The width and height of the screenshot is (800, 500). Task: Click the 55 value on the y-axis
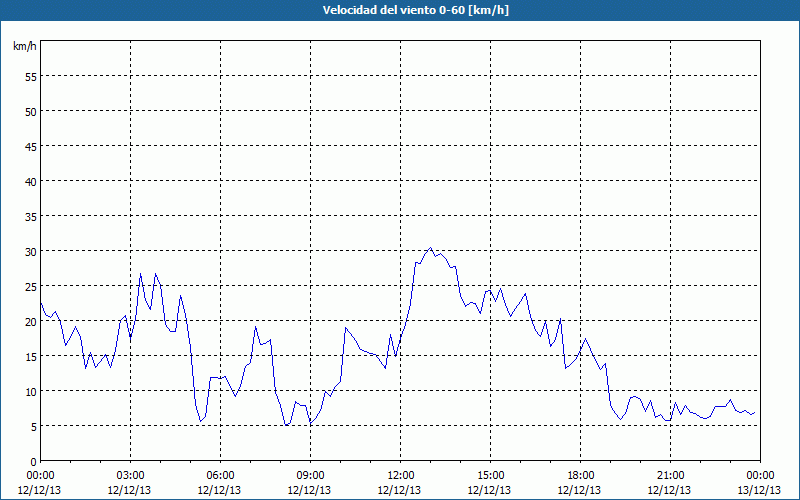pos(31,77)
